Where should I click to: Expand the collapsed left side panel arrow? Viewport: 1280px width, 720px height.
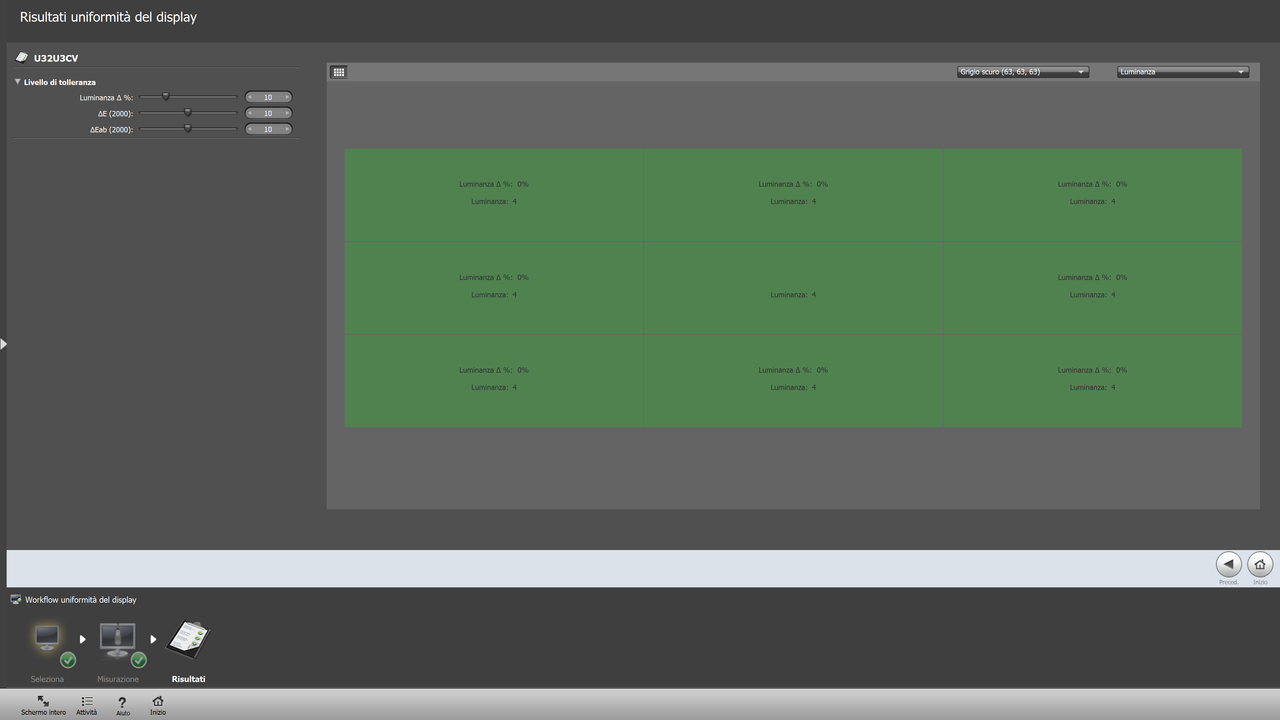click(x=4, y=344)
